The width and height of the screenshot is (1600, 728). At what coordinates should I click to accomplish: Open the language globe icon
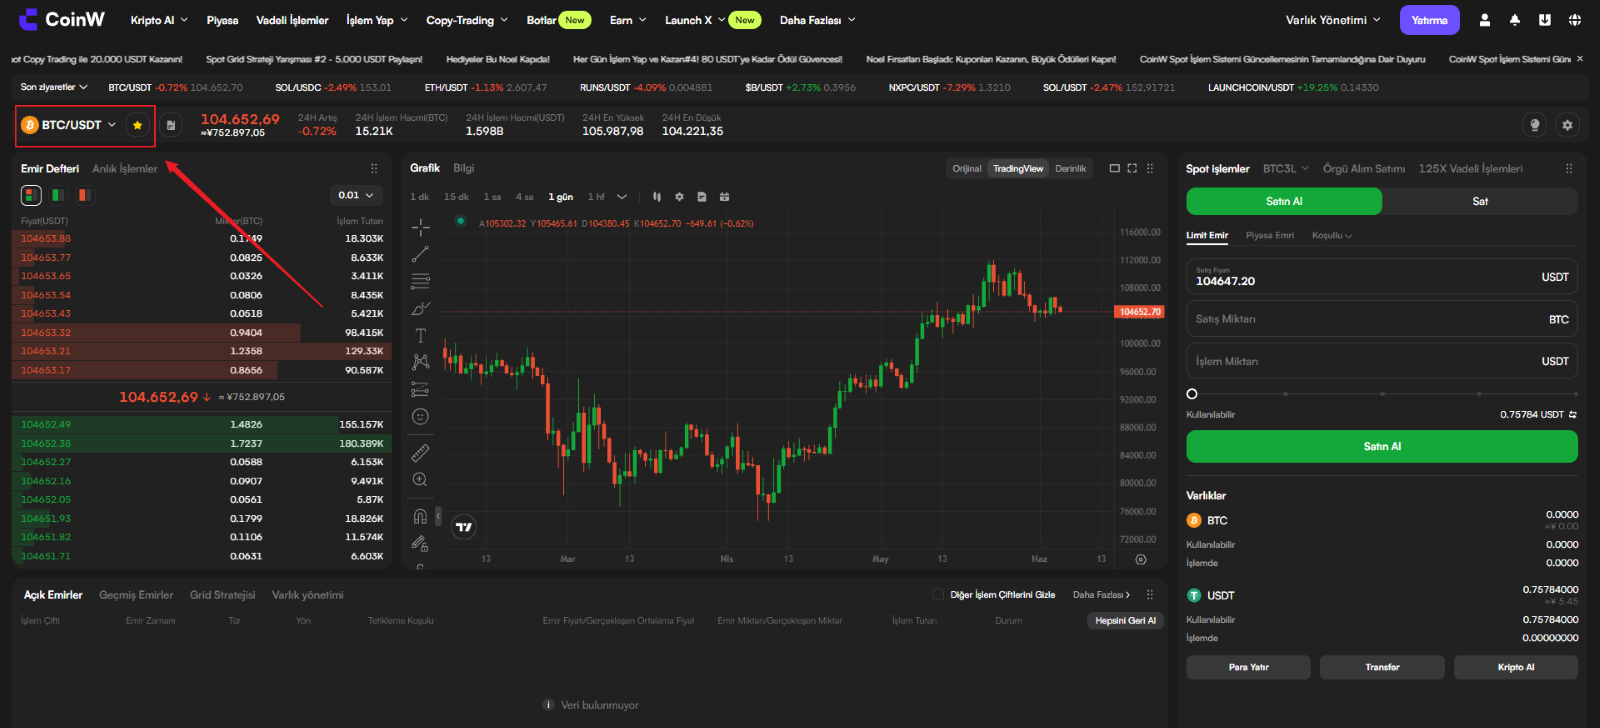pos(1575,20)
